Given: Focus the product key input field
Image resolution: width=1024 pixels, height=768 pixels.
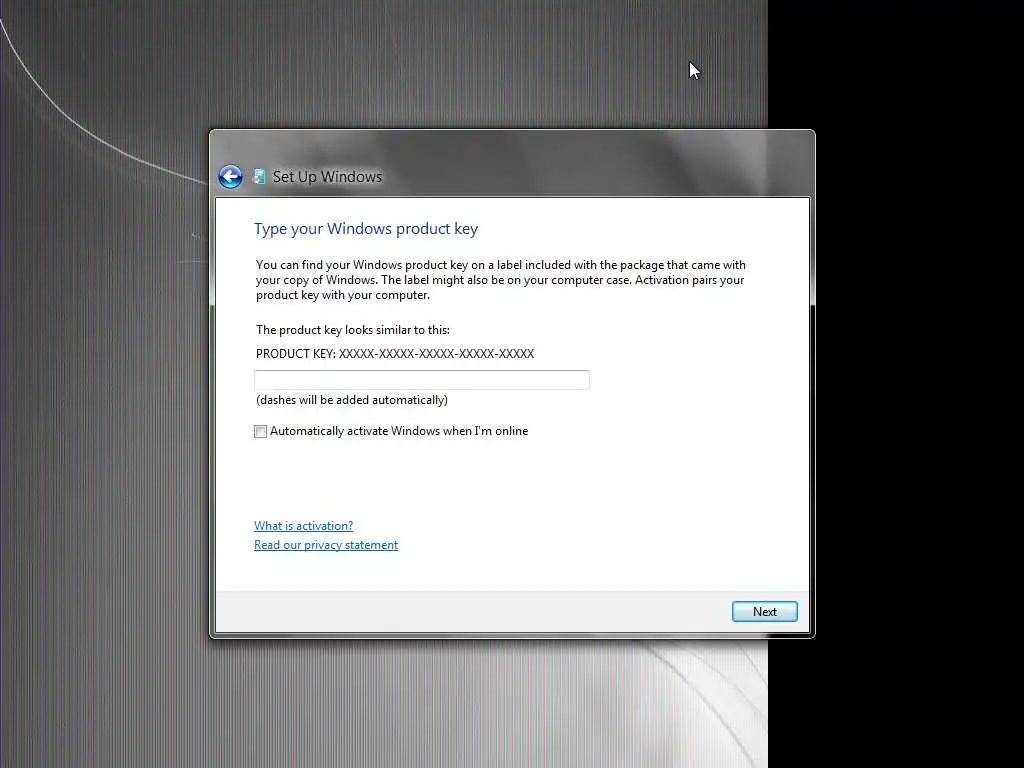Looking at the screenshot, I should coord(422,379).
